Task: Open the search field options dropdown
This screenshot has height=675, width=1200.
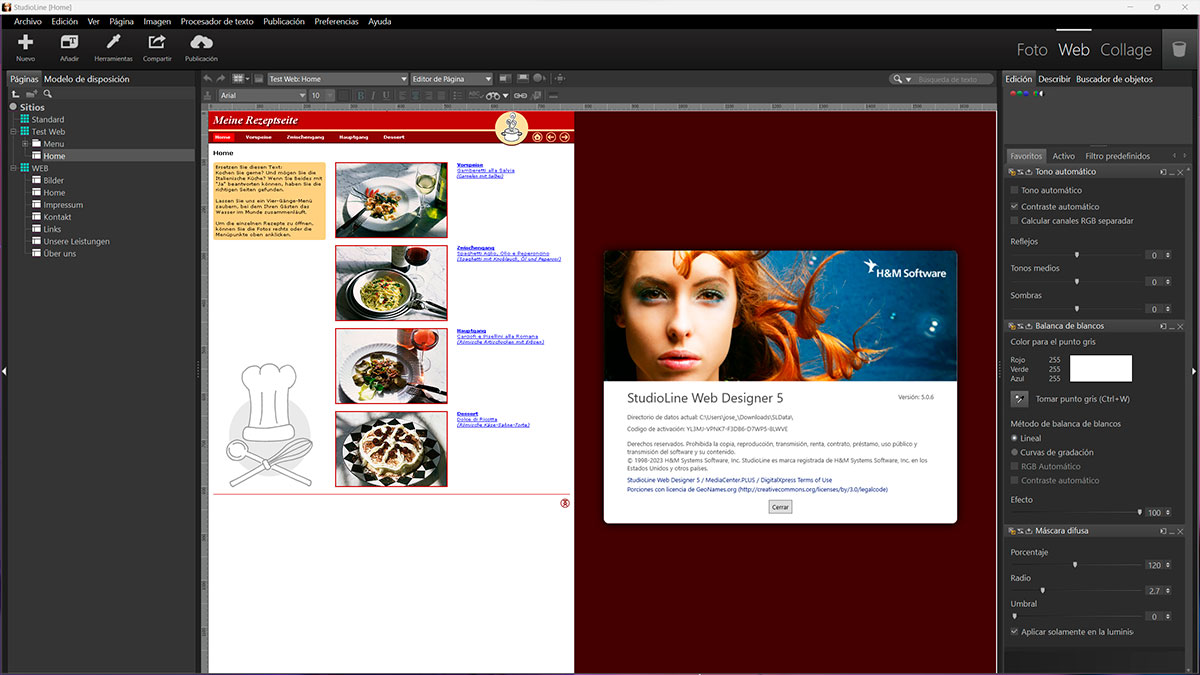Action: click(x=910, y=79)
